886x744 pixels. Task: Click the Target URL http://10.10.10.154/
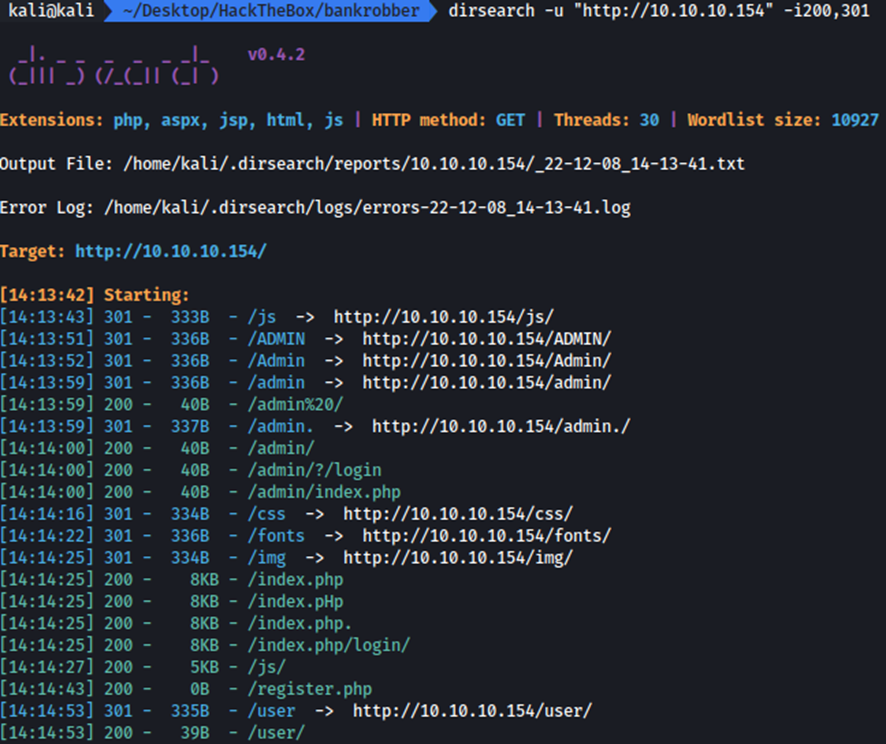coord(170,252)
